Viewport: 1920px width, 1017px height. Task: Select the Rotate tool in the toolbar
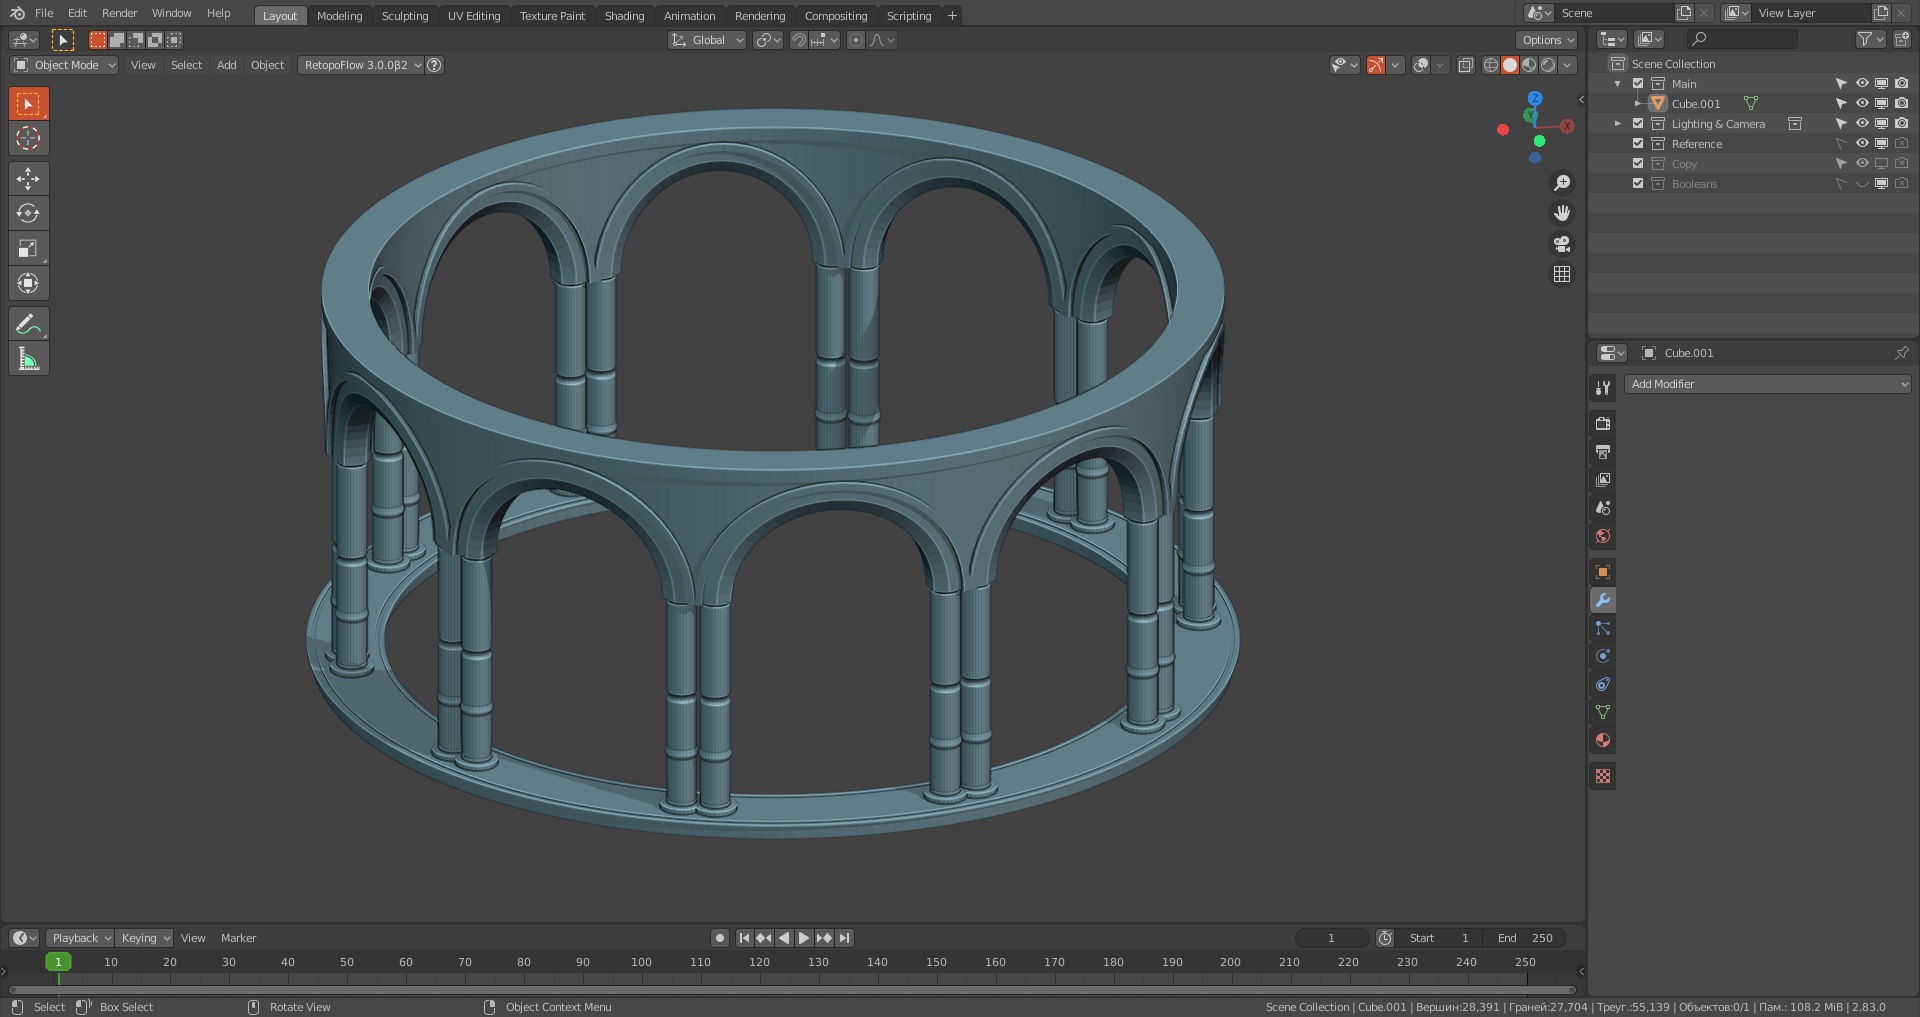[28, 214]
